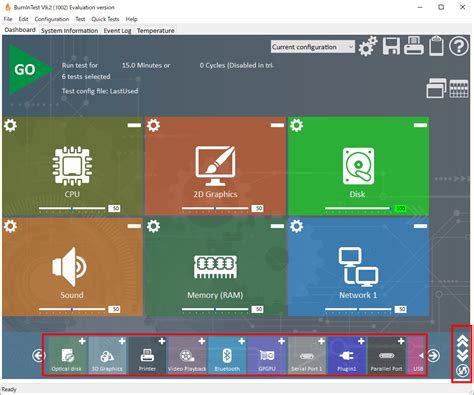Expand test tray with double up chevrons
Image resolution: width=474 pixels, height=395 pixels.
pyautogui.click(x=463, y=341)
